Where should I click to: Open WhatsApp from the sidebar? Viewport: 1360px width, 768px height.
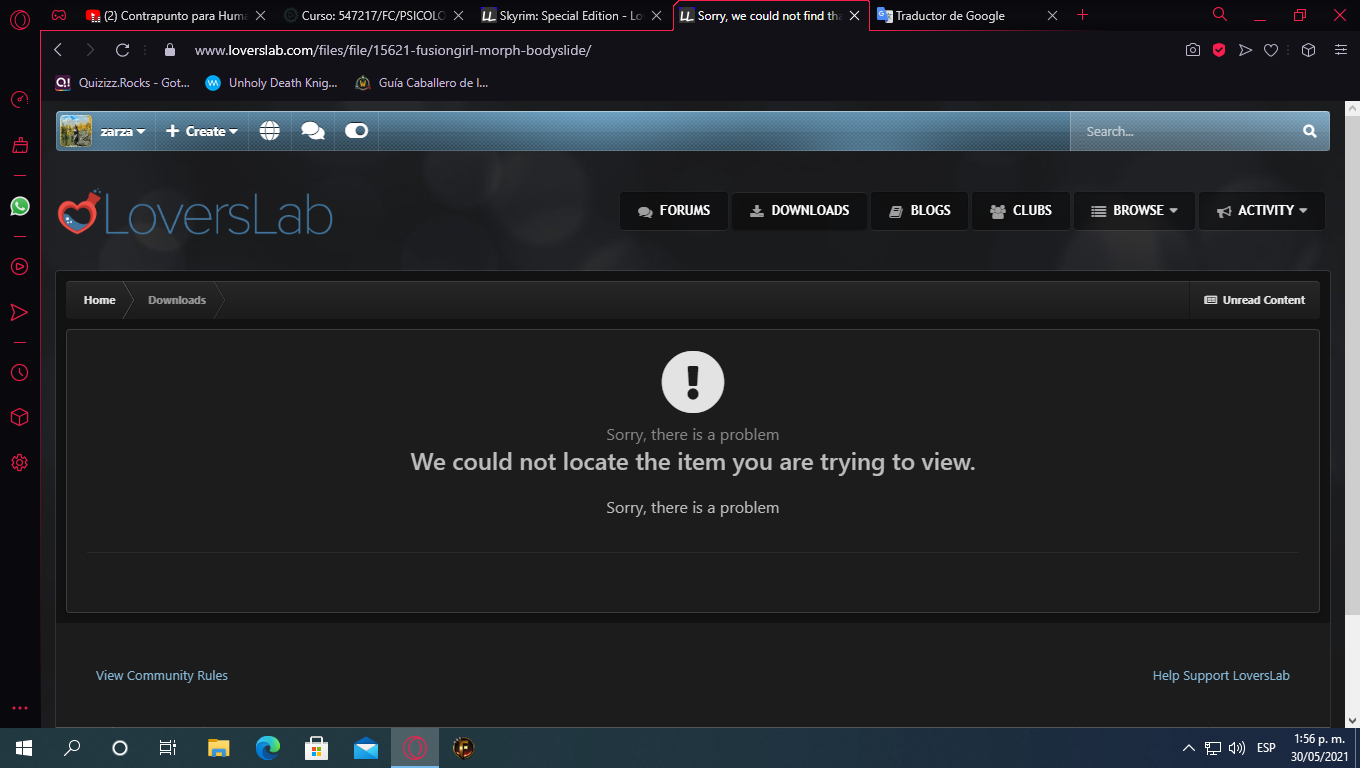click(x=19, y=206)
